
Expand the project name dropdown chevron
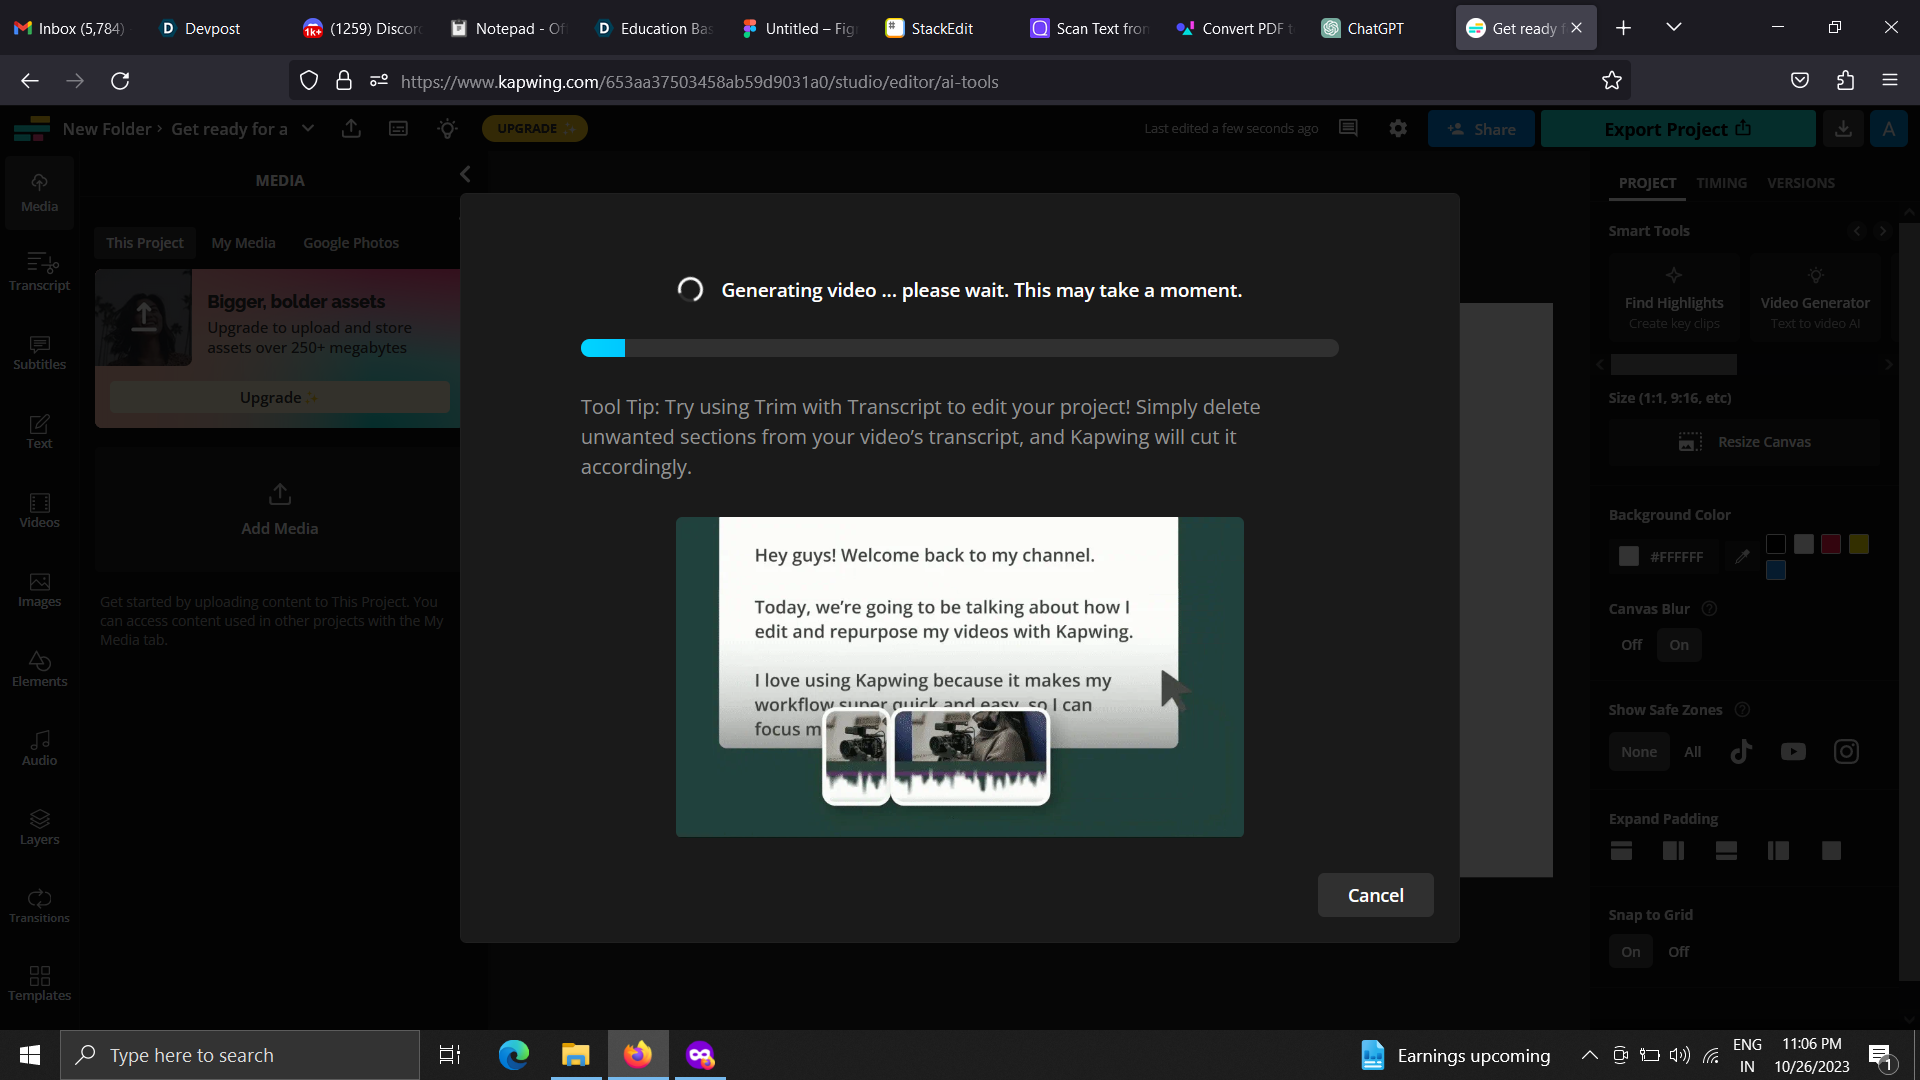[x=308, y=128]
